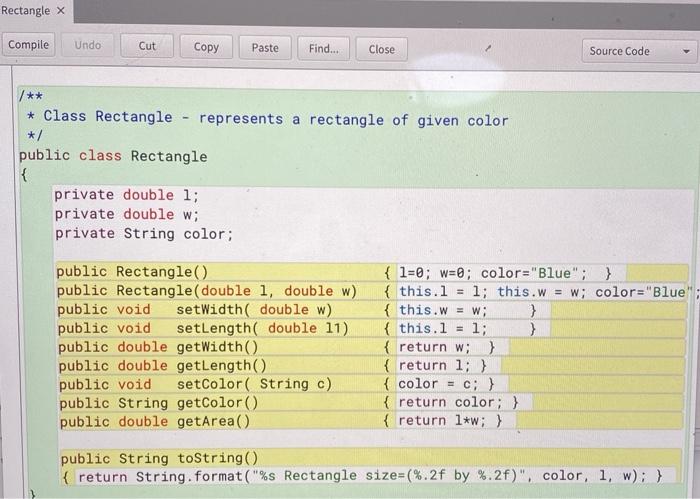This screenshot has height=499, width=700.
Task: Click the 'this.w = w;' statement
Action: [442, 310]
